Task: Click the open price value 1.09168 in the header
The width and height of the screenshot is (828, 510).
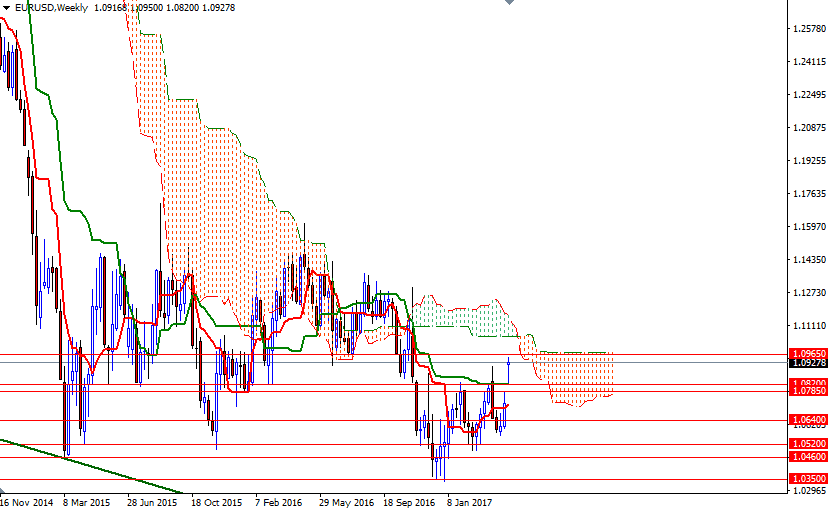Action: coord(110,8)
